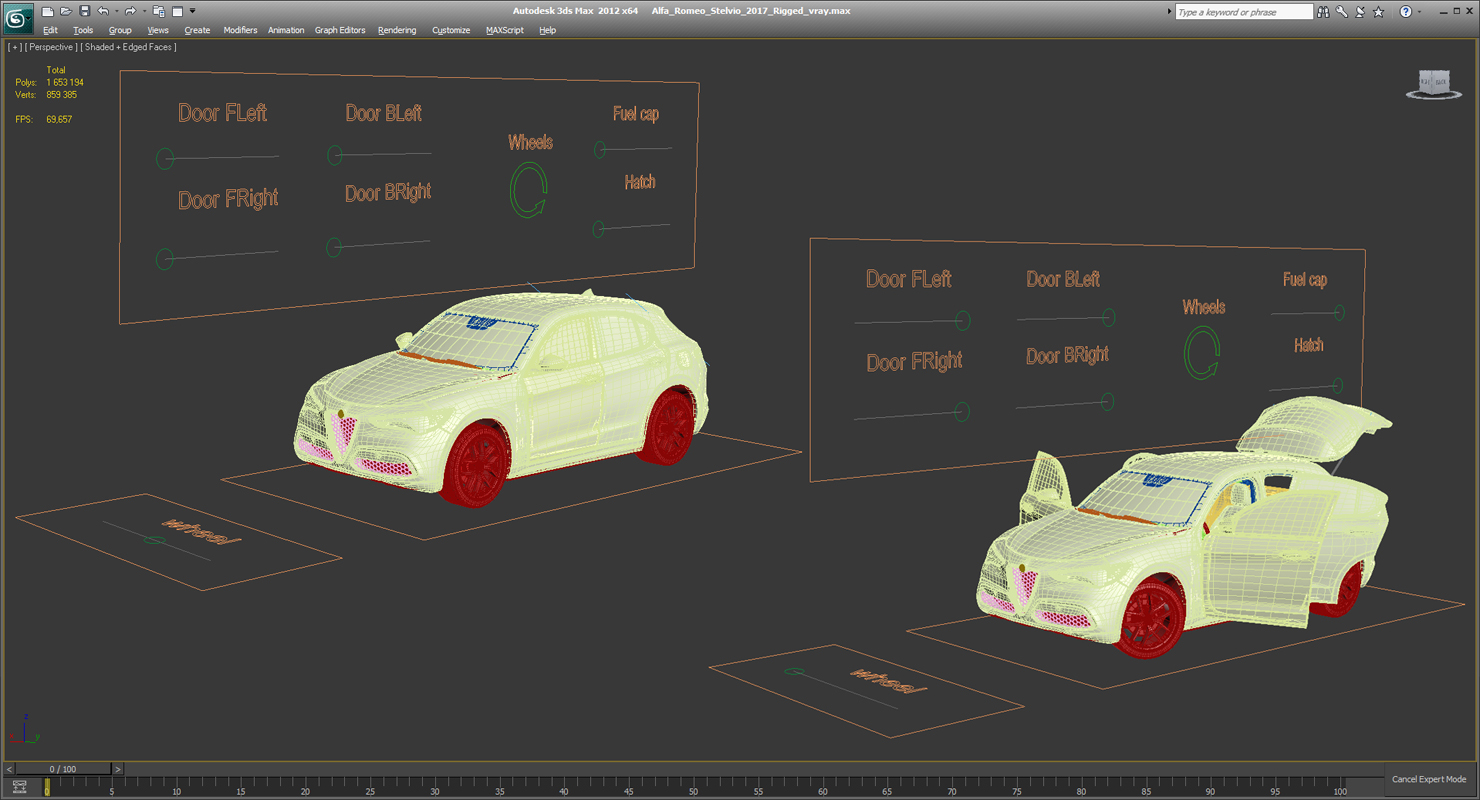
Task: Click the [+] viewport general label
Action: coord(14,47)
